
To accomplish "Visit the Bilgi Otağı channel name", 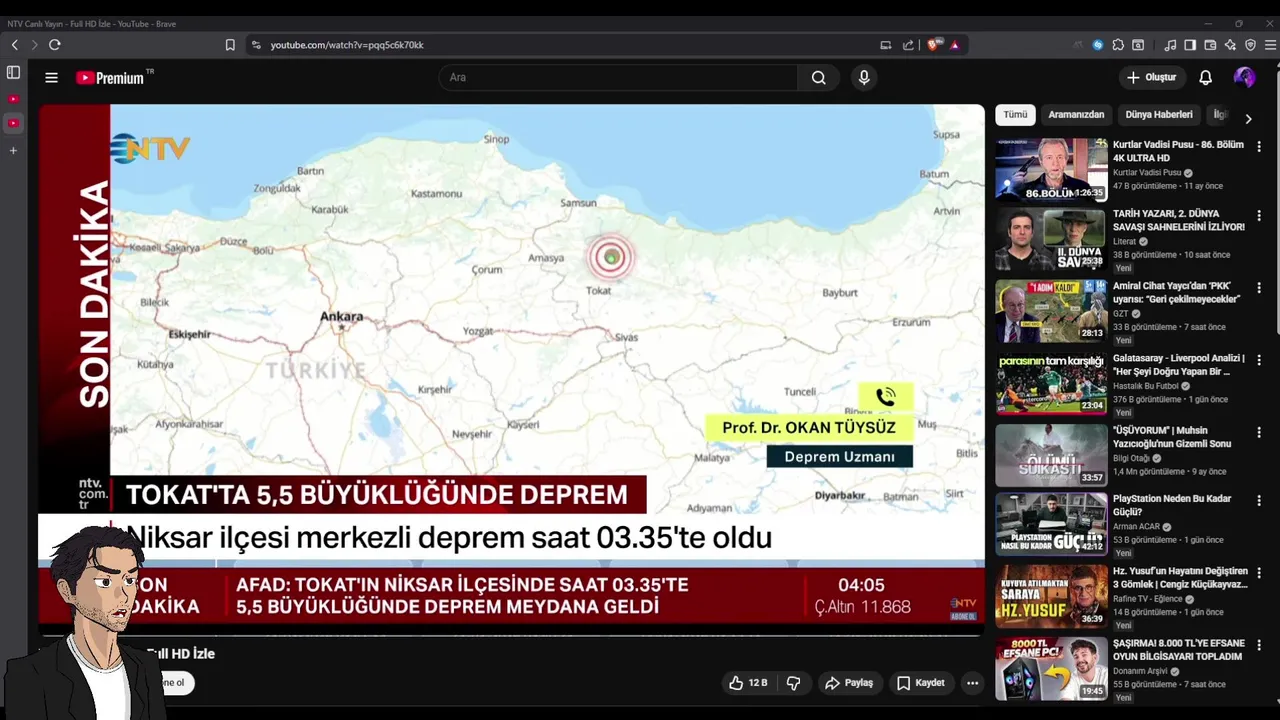I will click(1132, 458).
